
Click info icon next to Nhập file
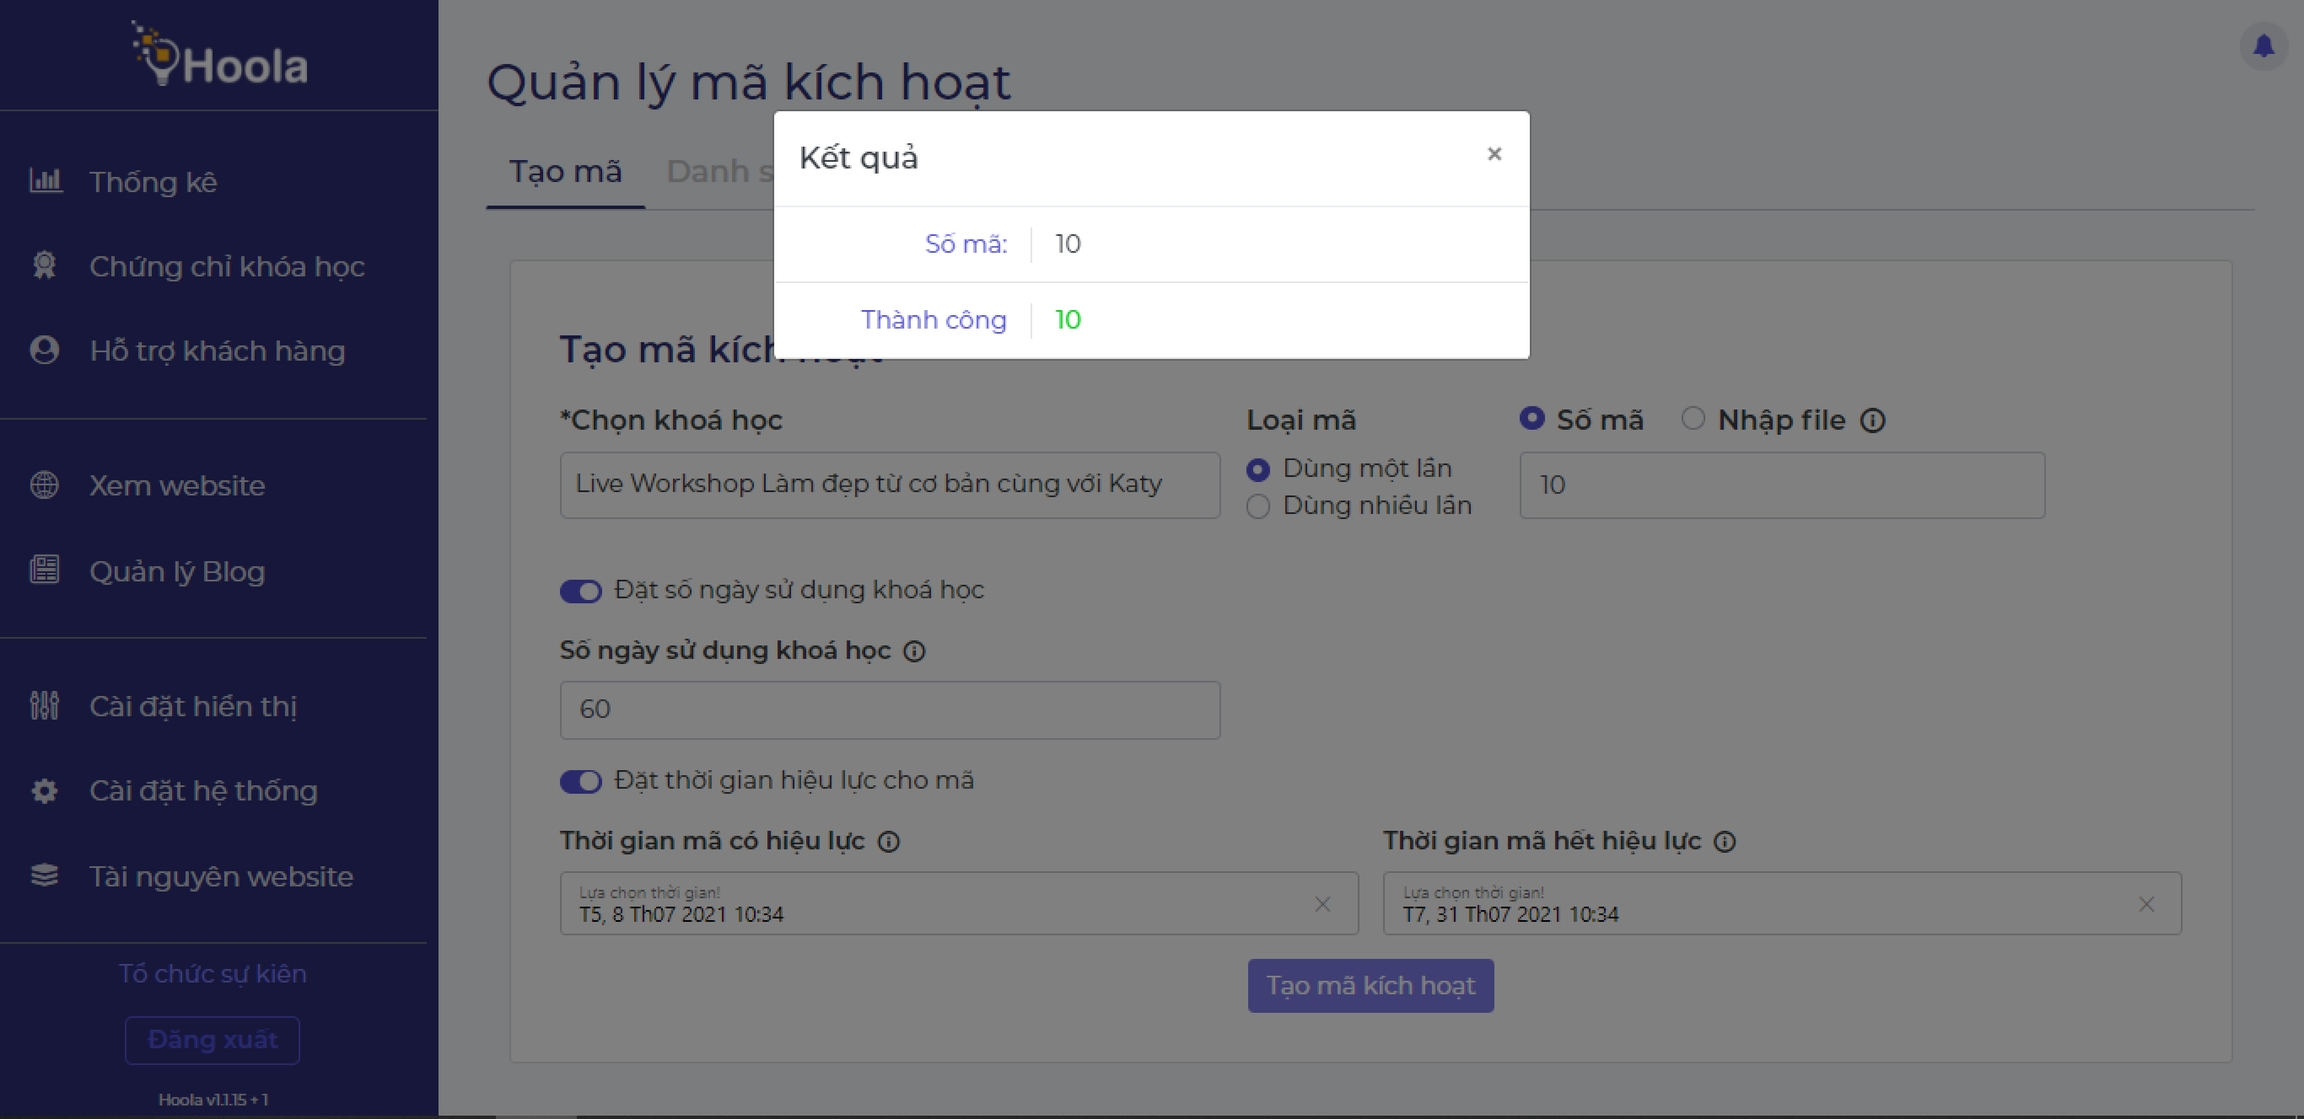pyautogui.click(x=1873, y=421)
